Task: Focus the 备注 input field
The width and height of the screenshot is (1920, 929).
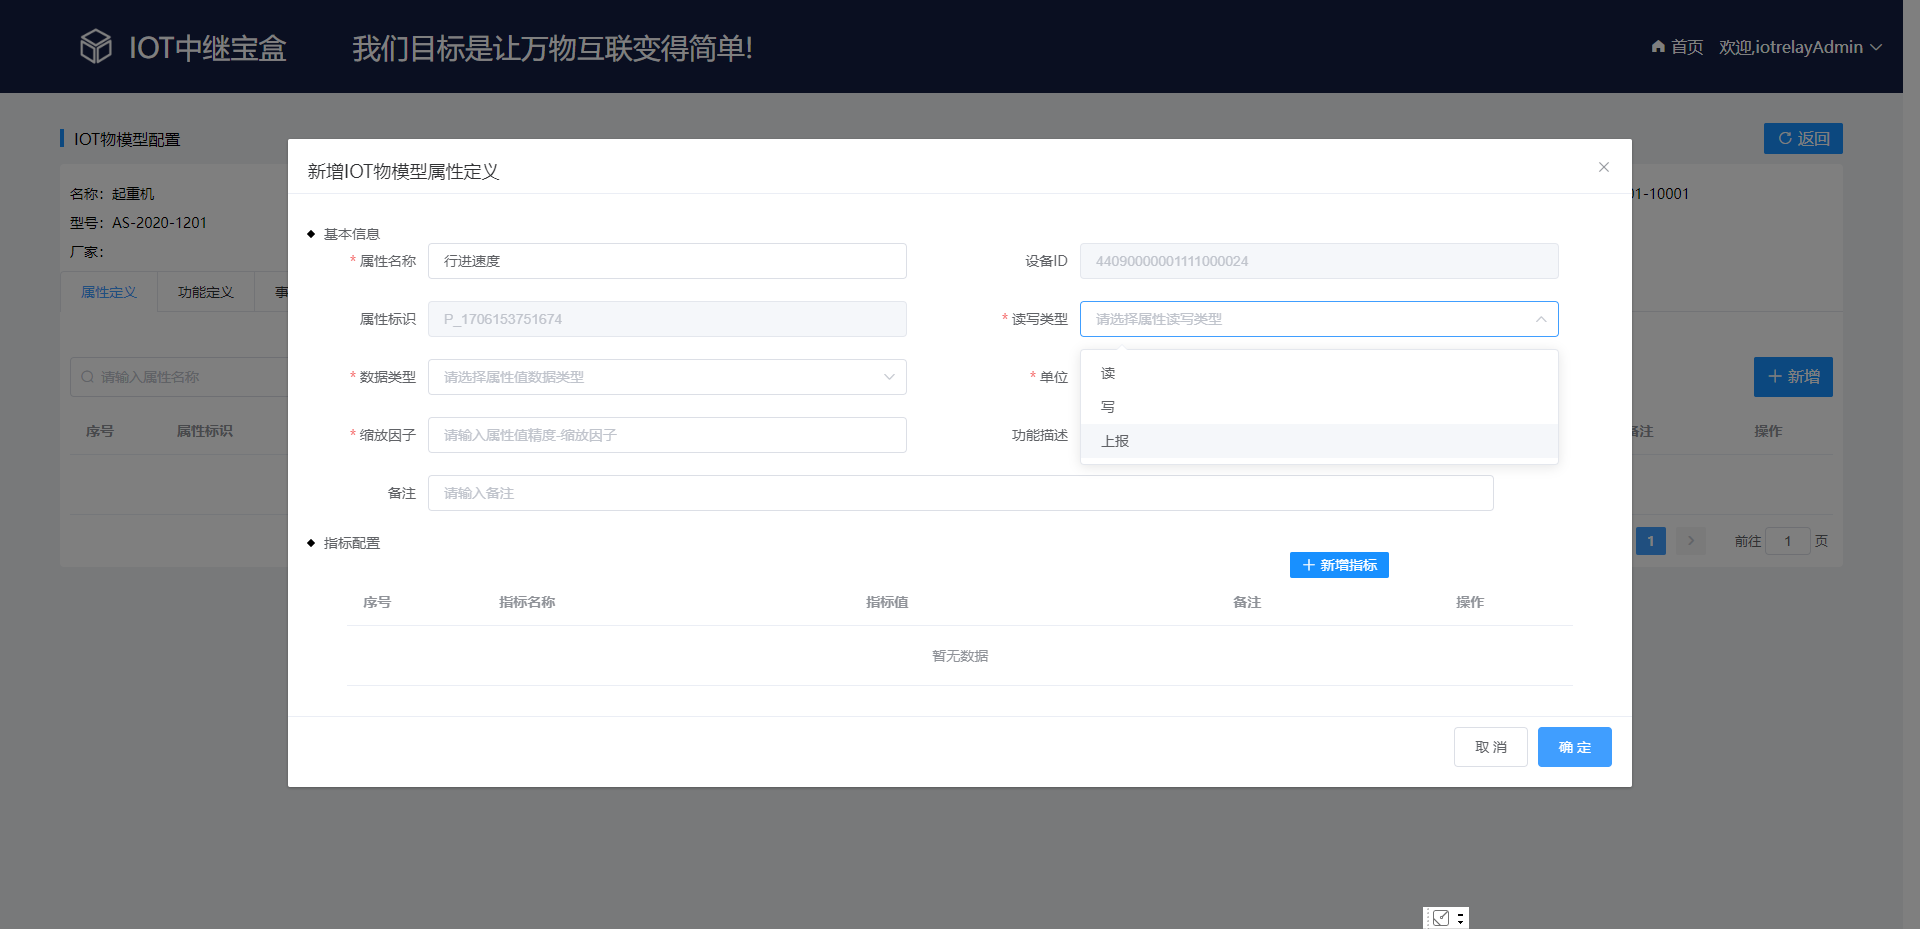Action: click(x=960, y=493)
